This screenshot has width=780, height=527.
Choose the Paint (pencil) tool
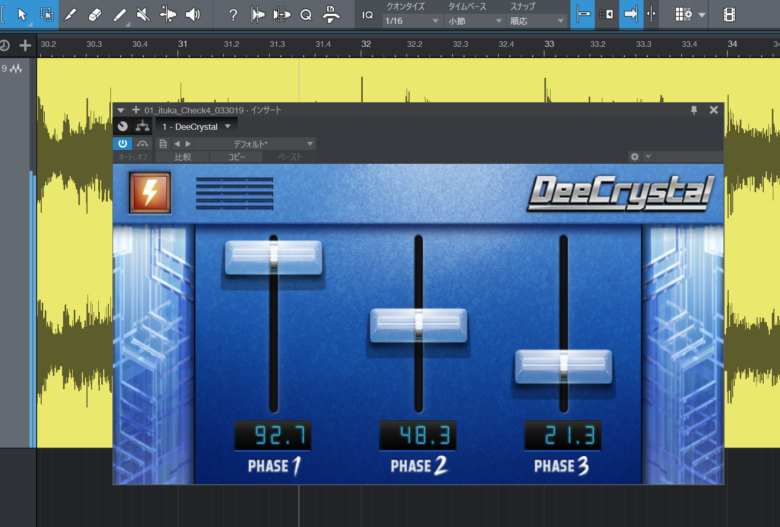click(71, 15)
